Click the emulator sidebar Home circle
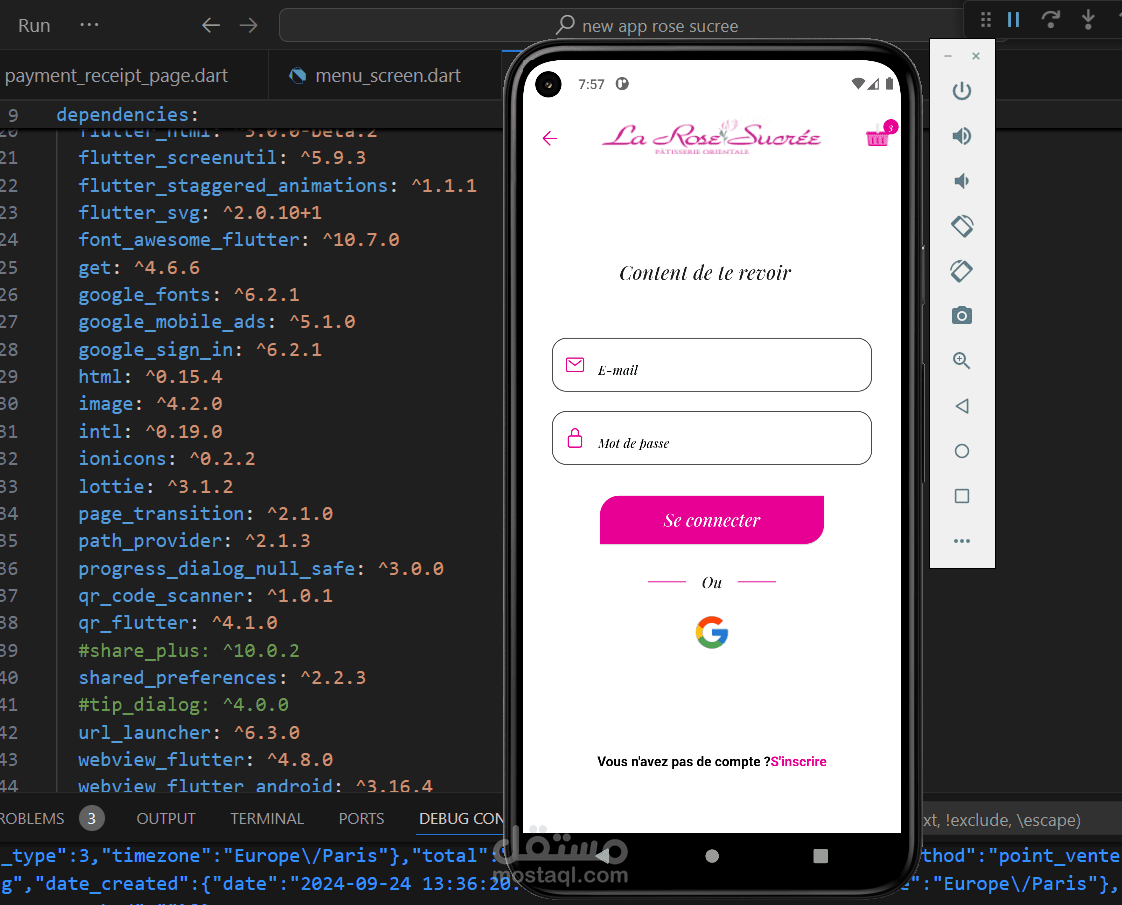 point(962,451)
